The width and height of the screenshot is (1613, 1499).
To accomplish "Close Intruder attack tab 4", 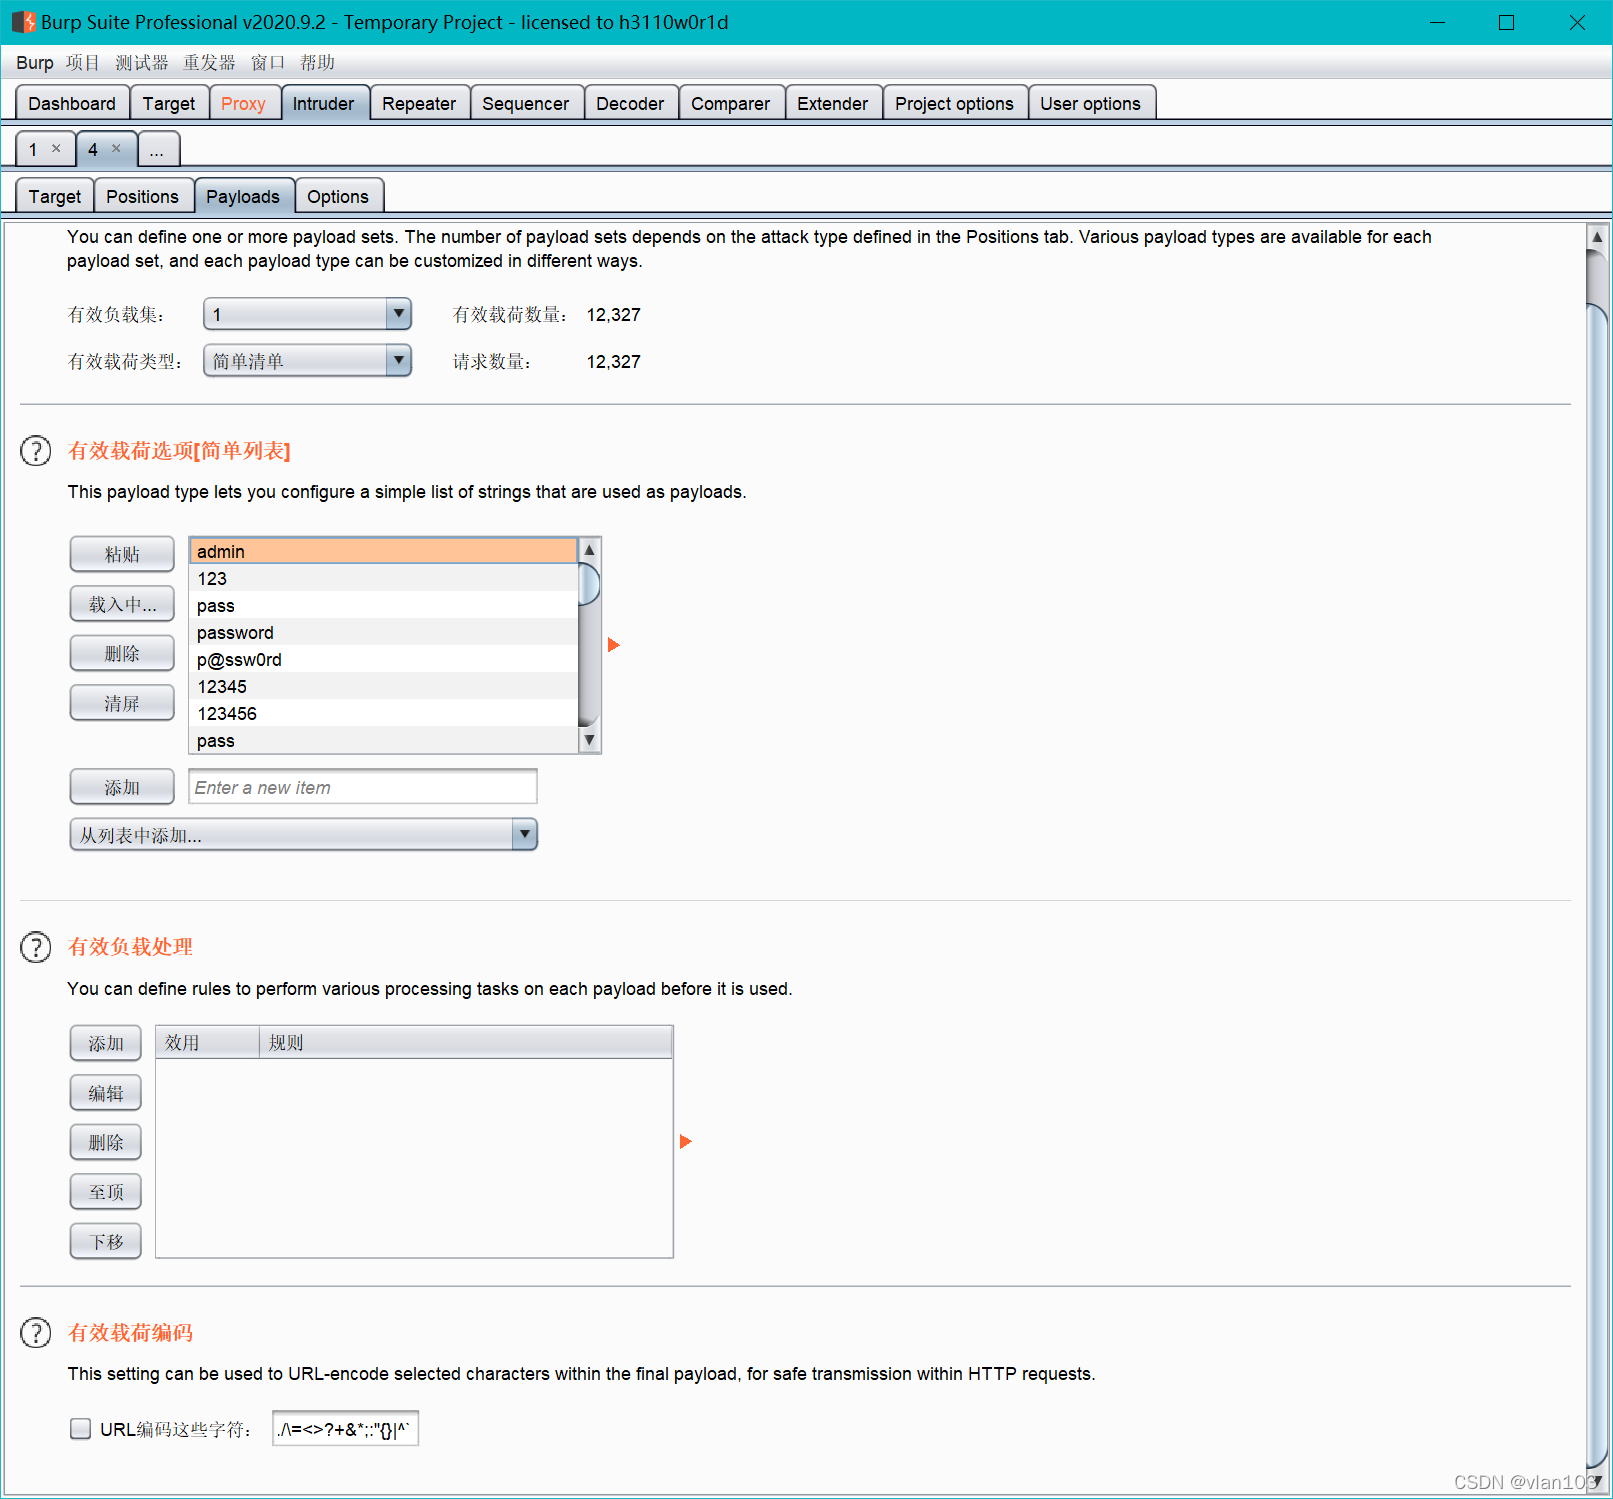I will (x=116, y=148).
